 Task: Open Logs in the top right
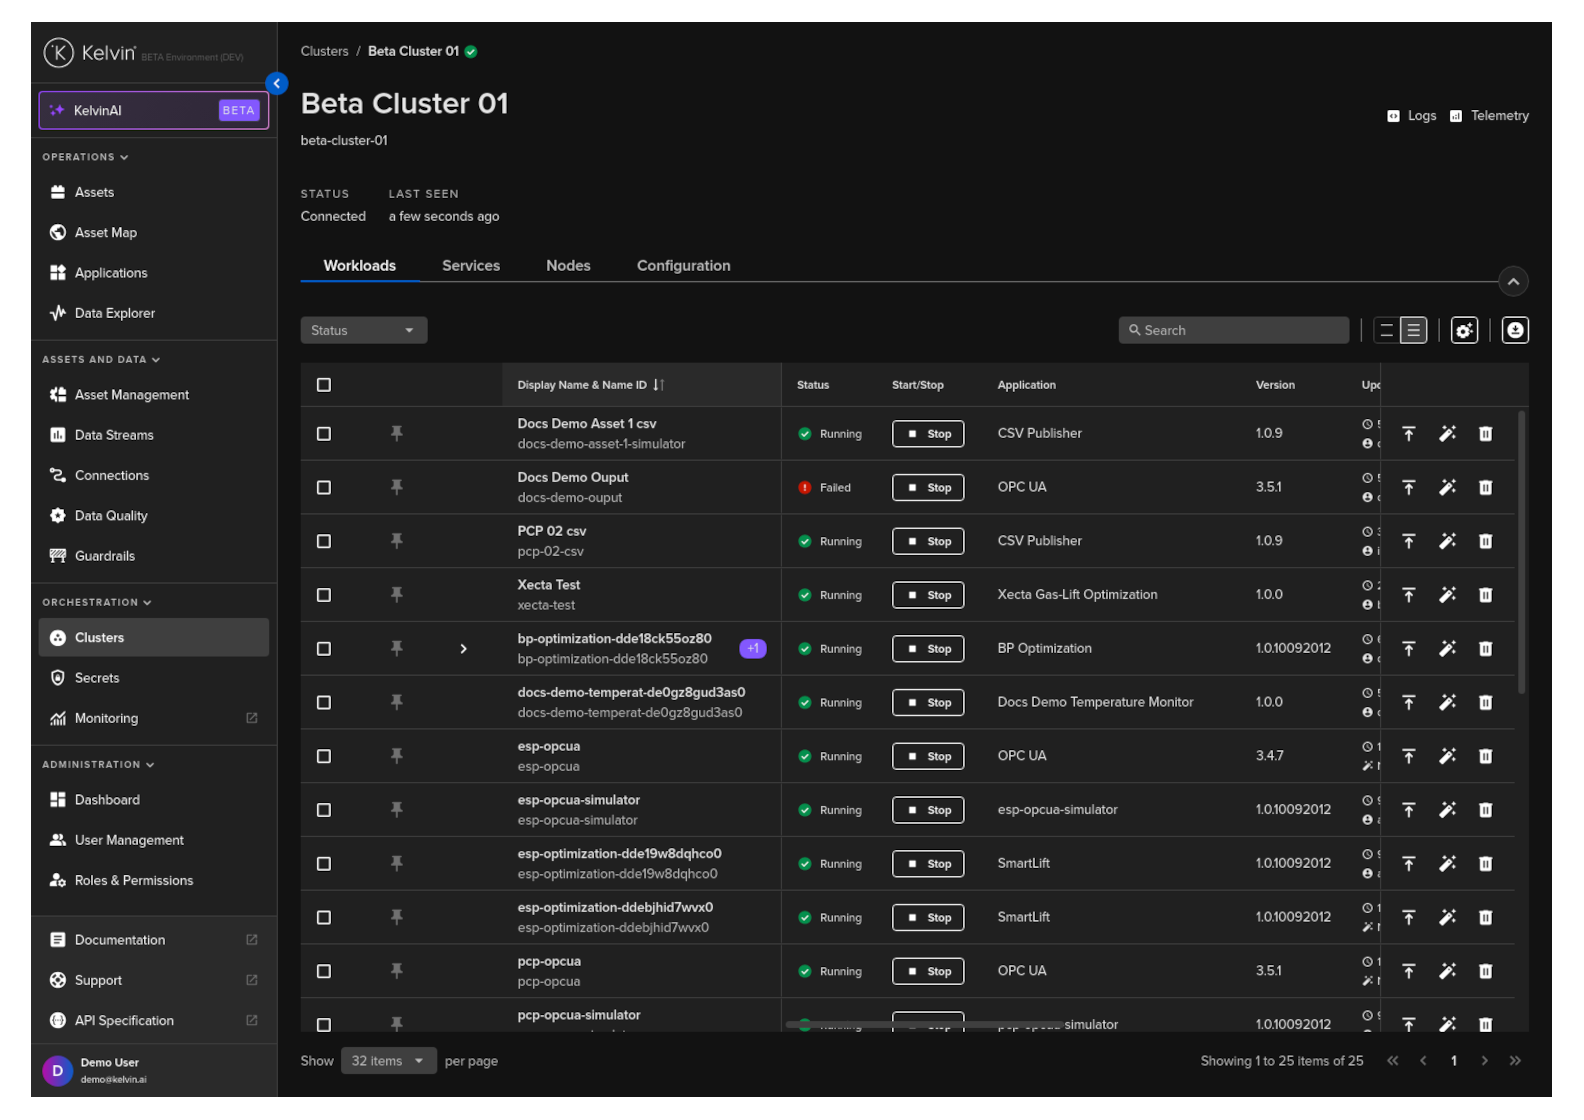click(1412, 116)
